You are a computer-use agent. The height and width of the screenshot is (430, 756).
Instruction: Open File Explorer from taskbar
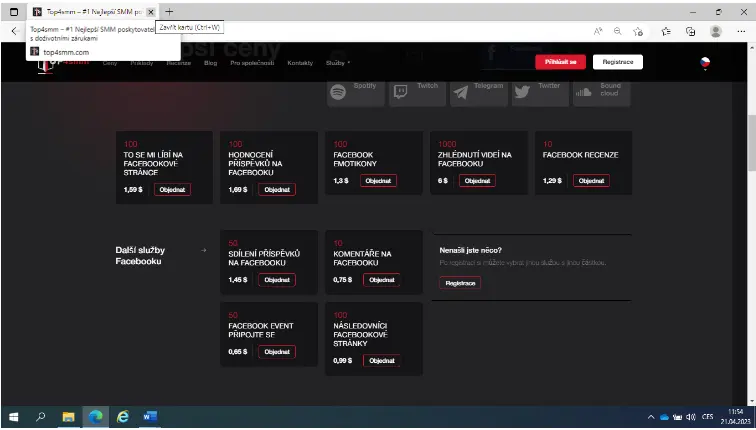point(68,417)
